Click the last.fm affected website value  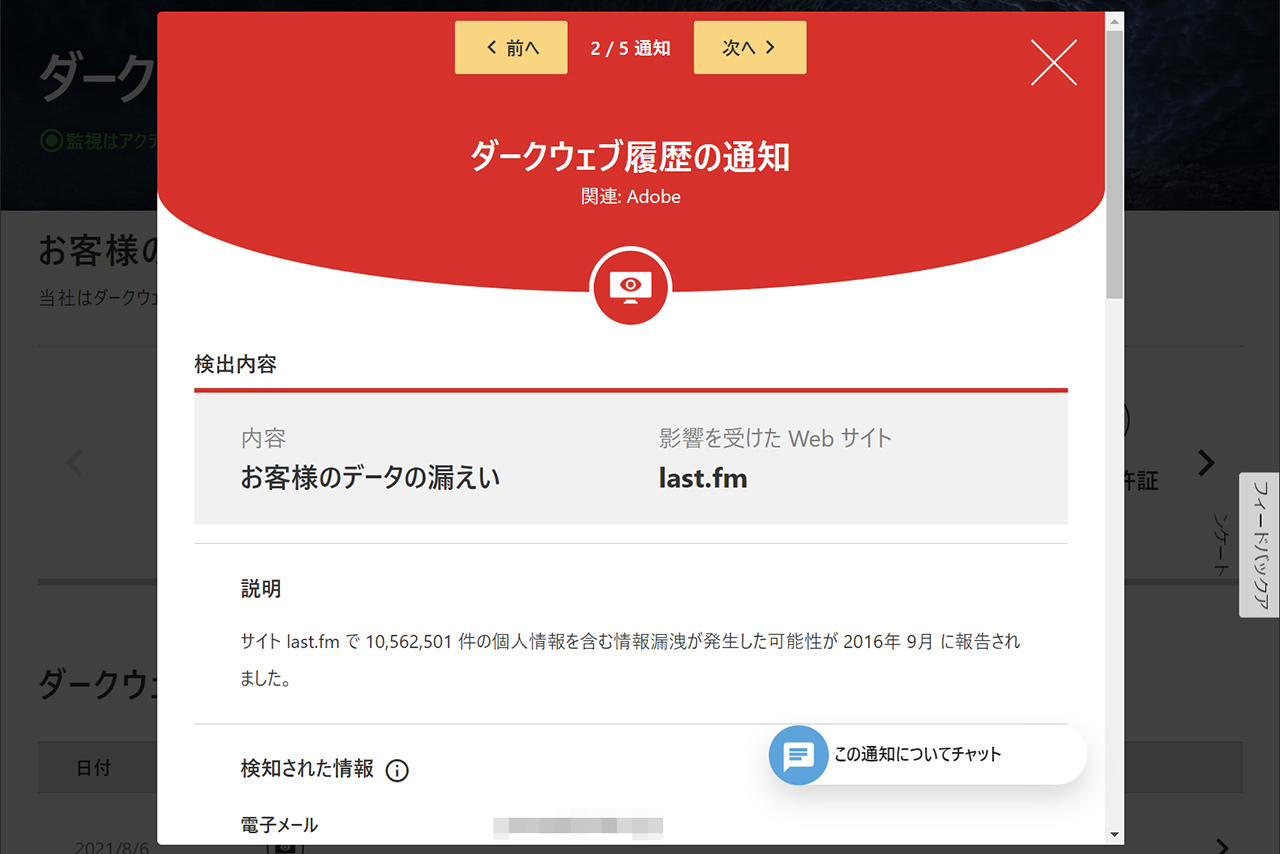[x=703, y=478]
